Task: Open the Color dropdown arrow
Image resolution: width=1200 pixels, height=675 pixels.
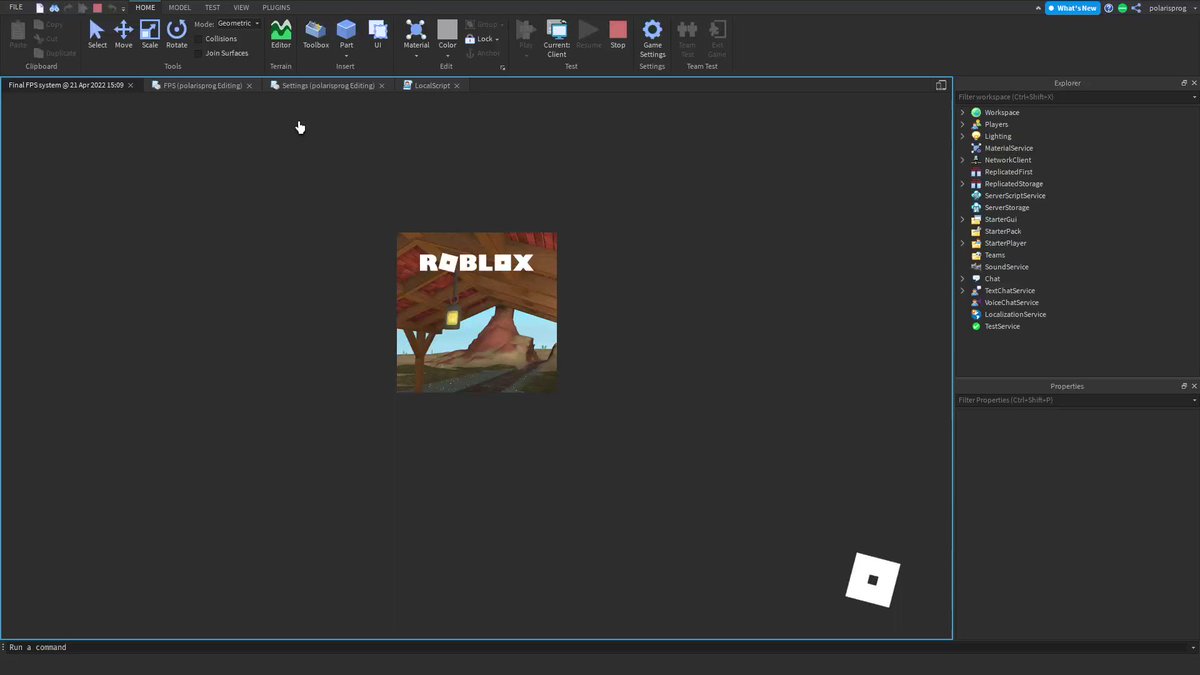Action: click(447, 56)
